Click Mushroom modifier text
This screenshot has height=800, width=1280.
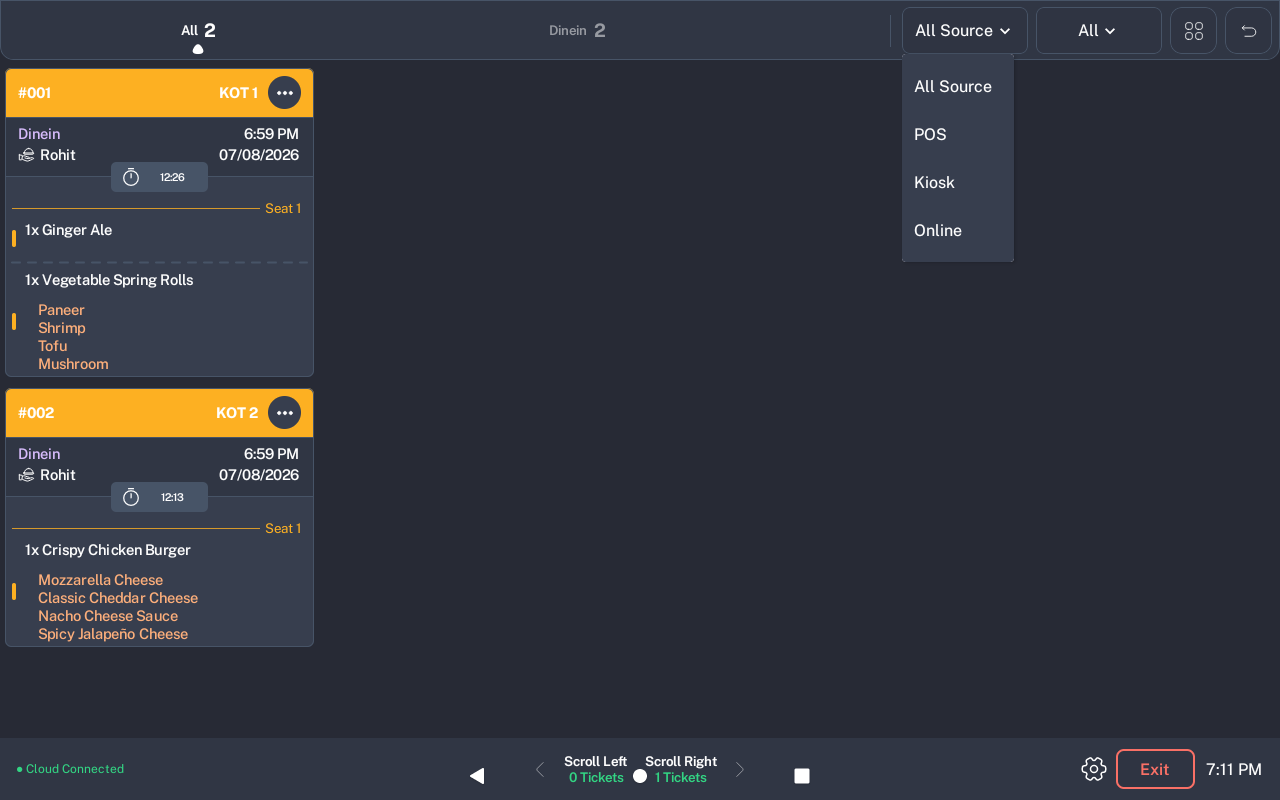tap(73, 364)
